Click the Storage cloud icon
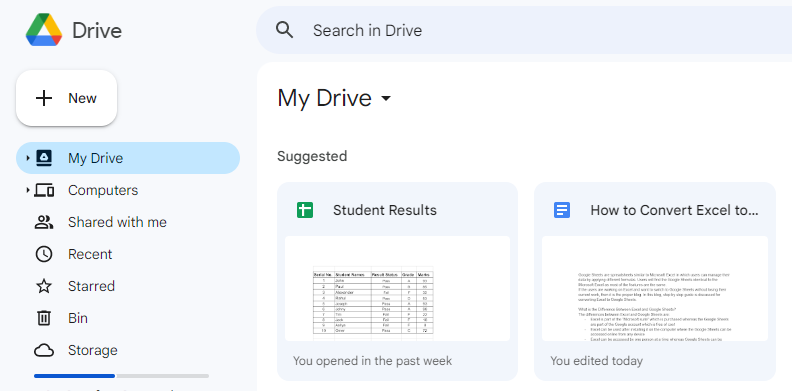 pyautogui.click(x=44, y=350)
